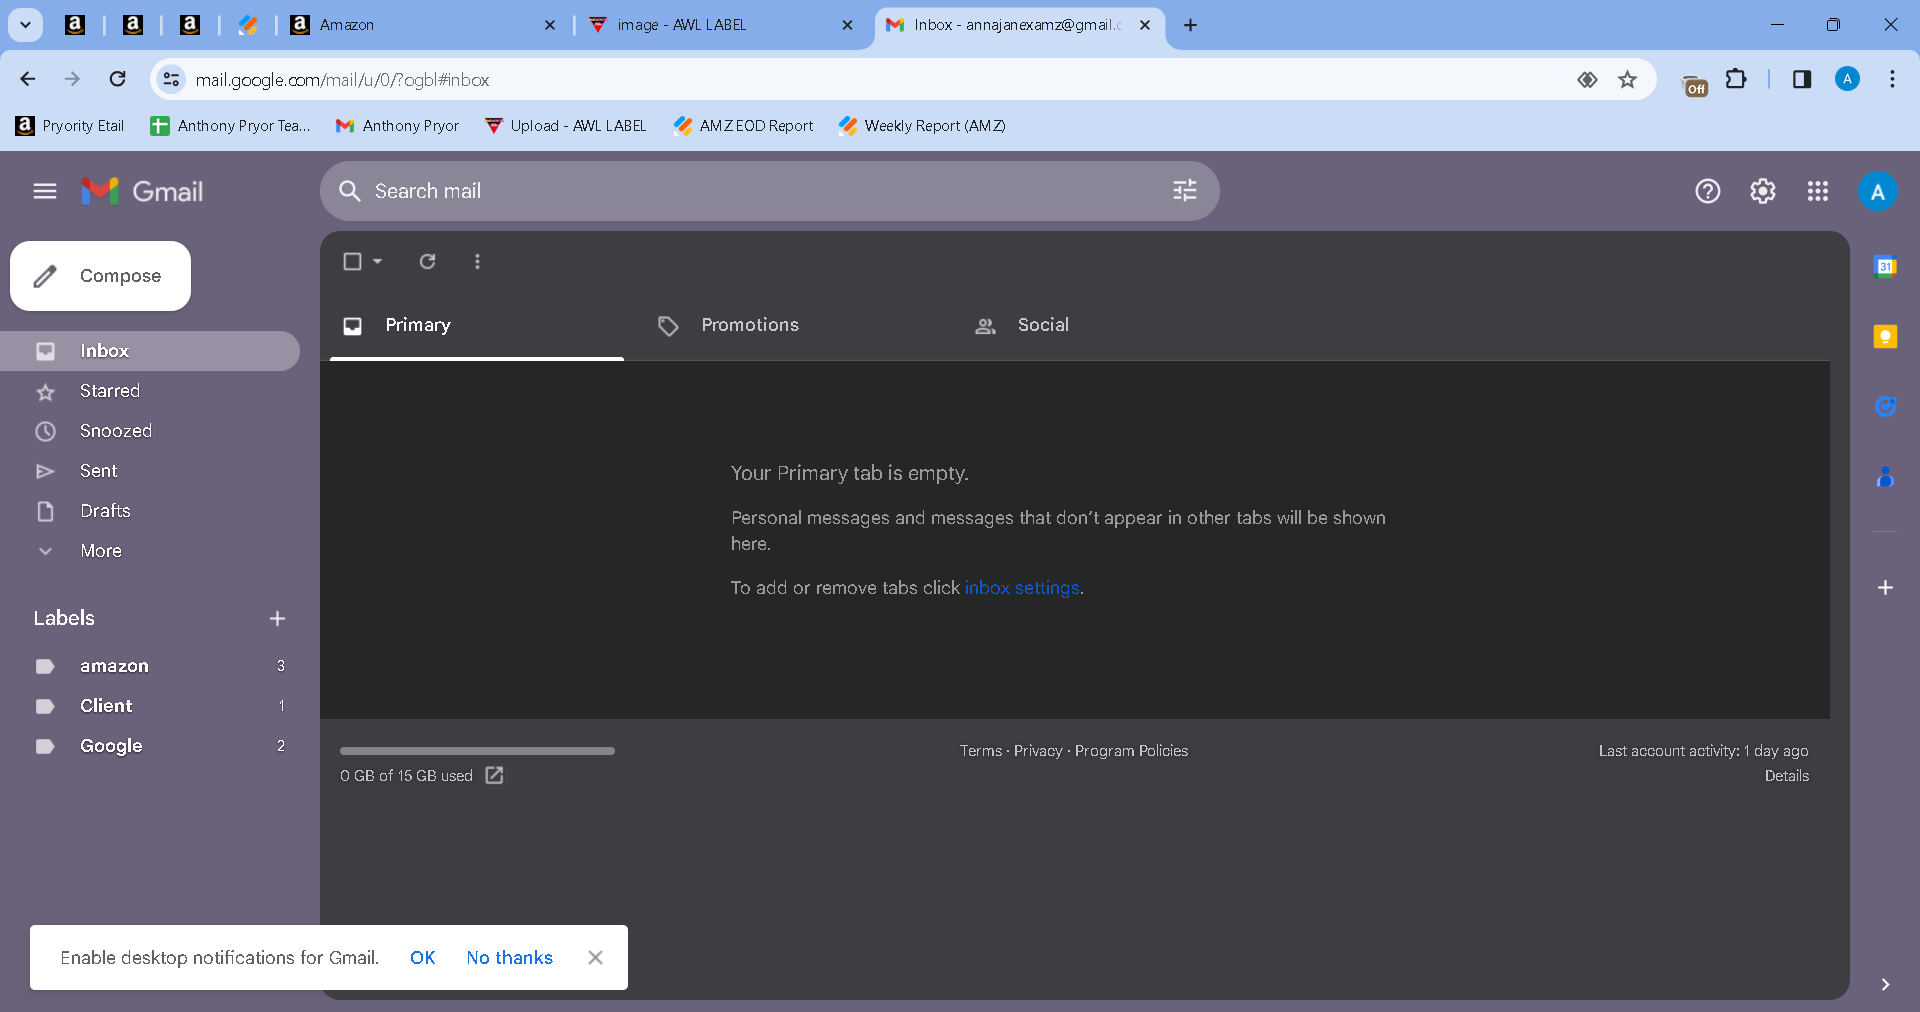Open the Terms link
The width and height of the screenshot is (1920, 1012).
[980, 751]
